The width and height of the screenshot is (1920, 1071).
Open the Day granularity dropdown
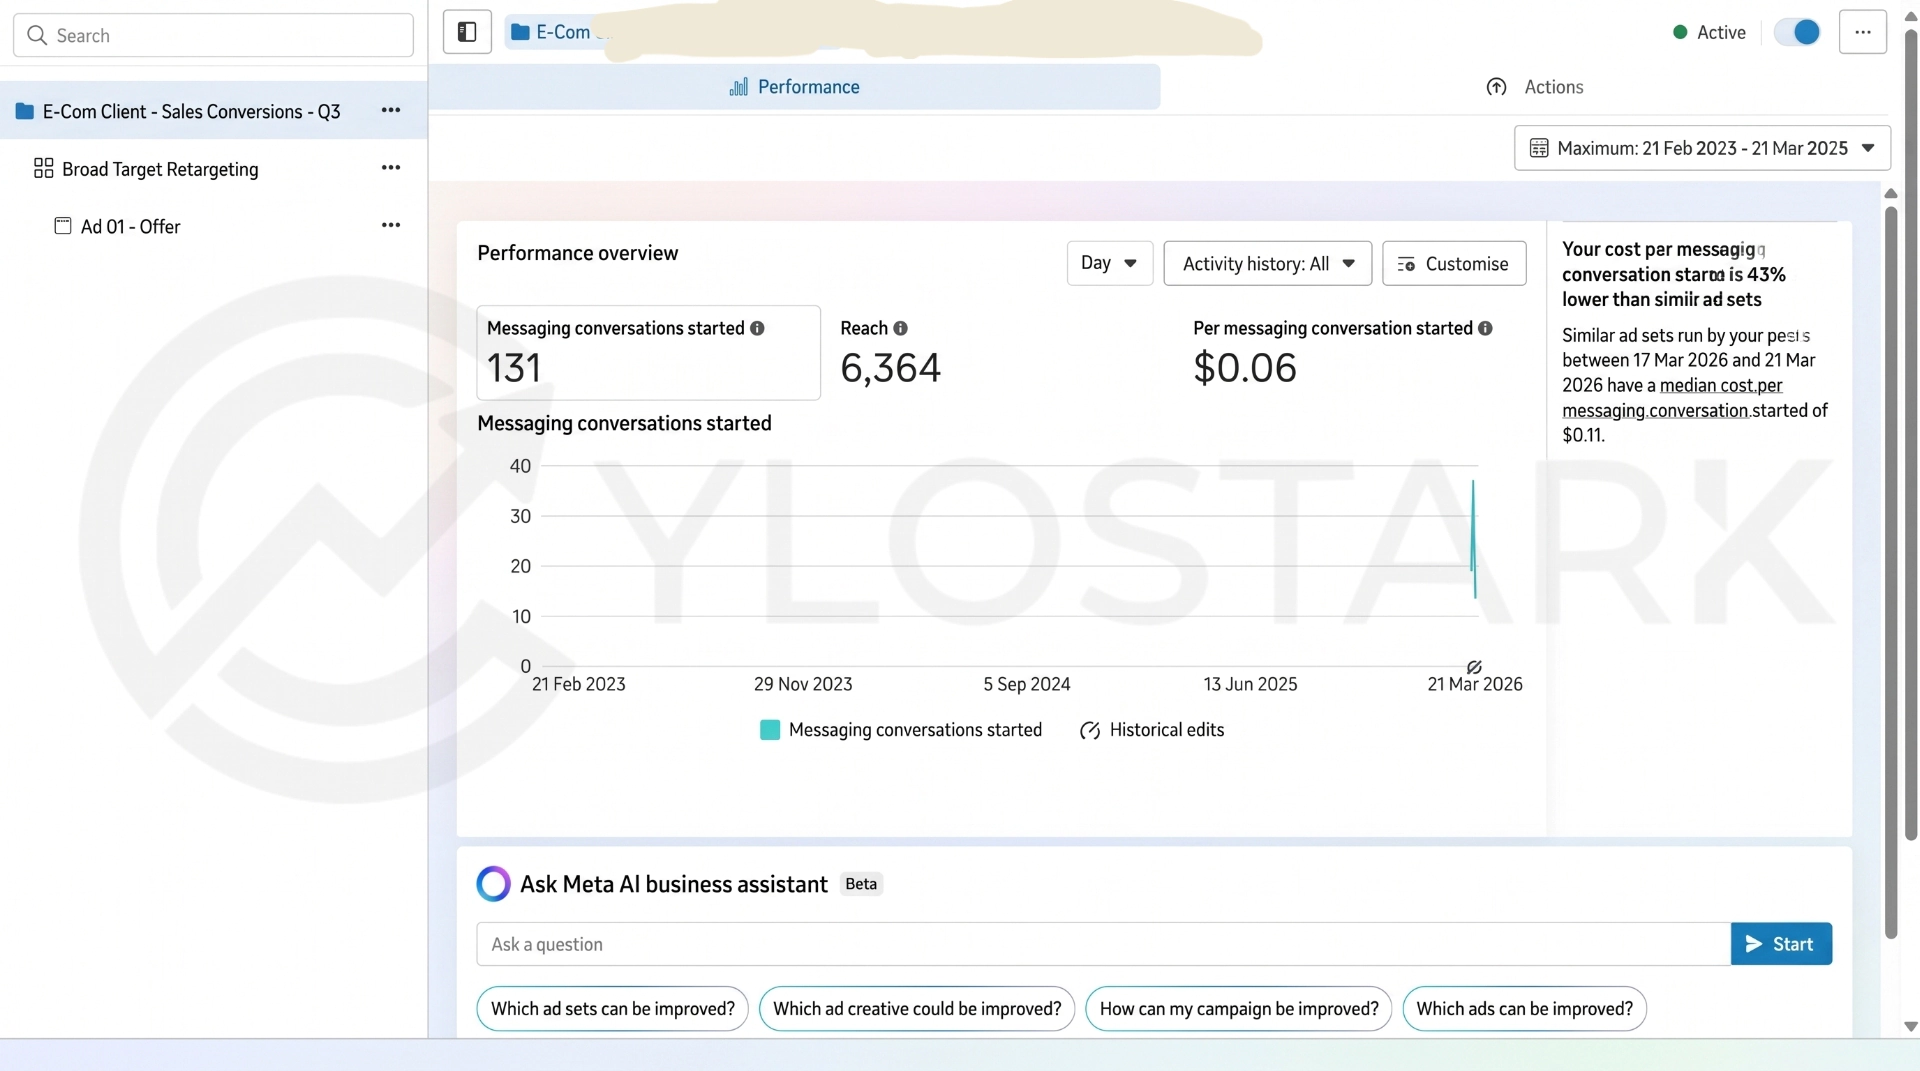pos(1109,263)
